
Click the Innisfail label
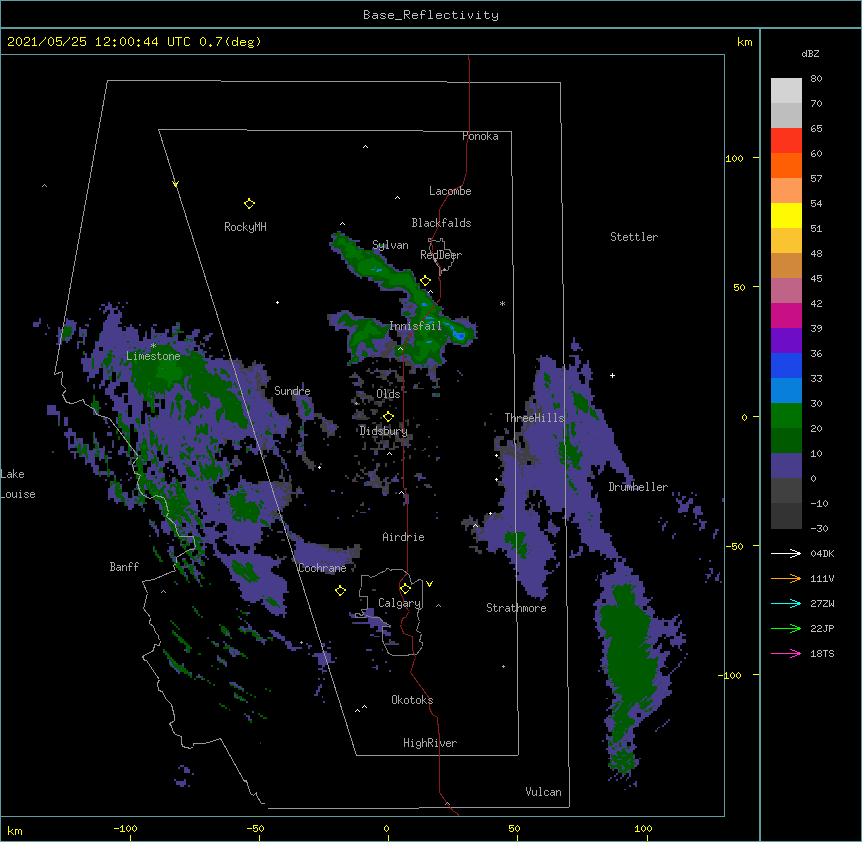[x=415, y=326]
